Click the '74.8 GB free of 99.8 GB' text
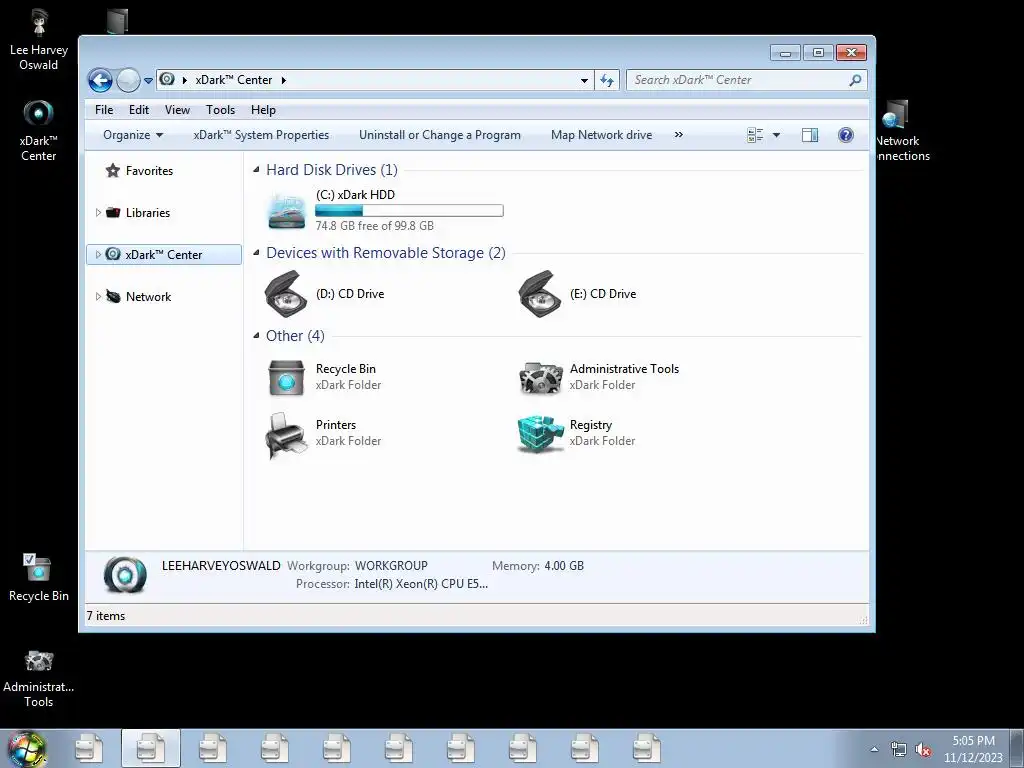 (374, 226)
